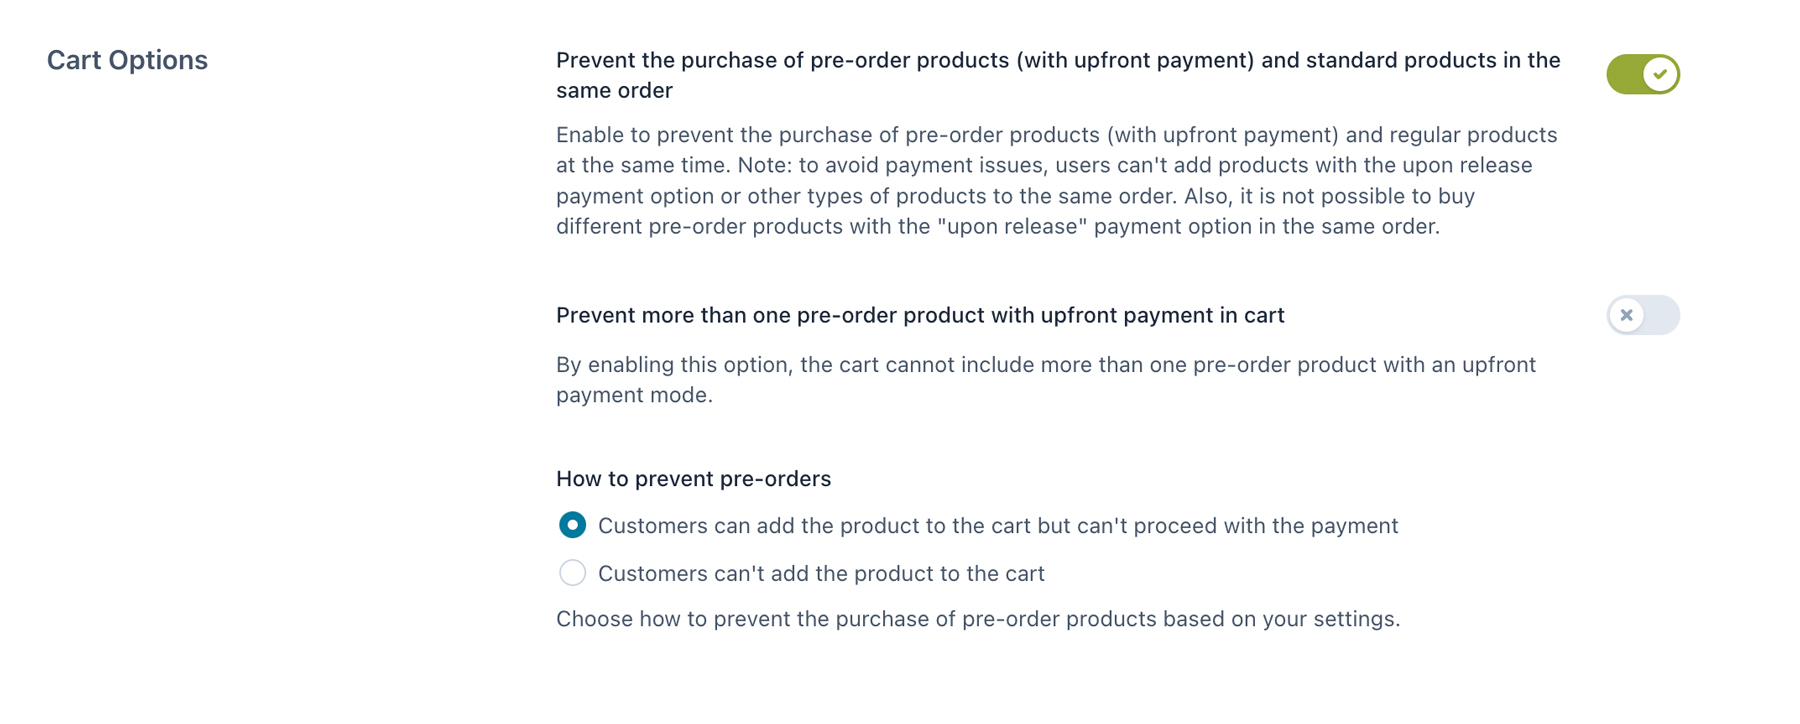The height and width of the screenshot is (724, 1800).
Task: Click the words "payment mode." in second description
Action: click(x=634, y=395)
